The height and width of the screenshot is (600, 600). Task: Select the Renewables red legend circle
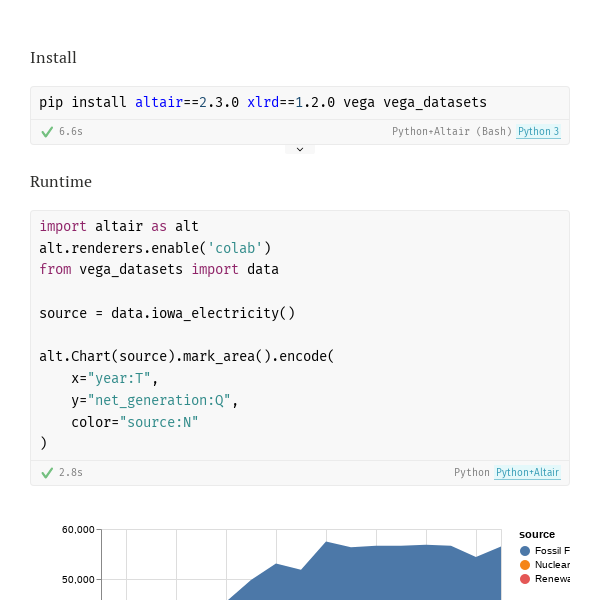(525, 579)
